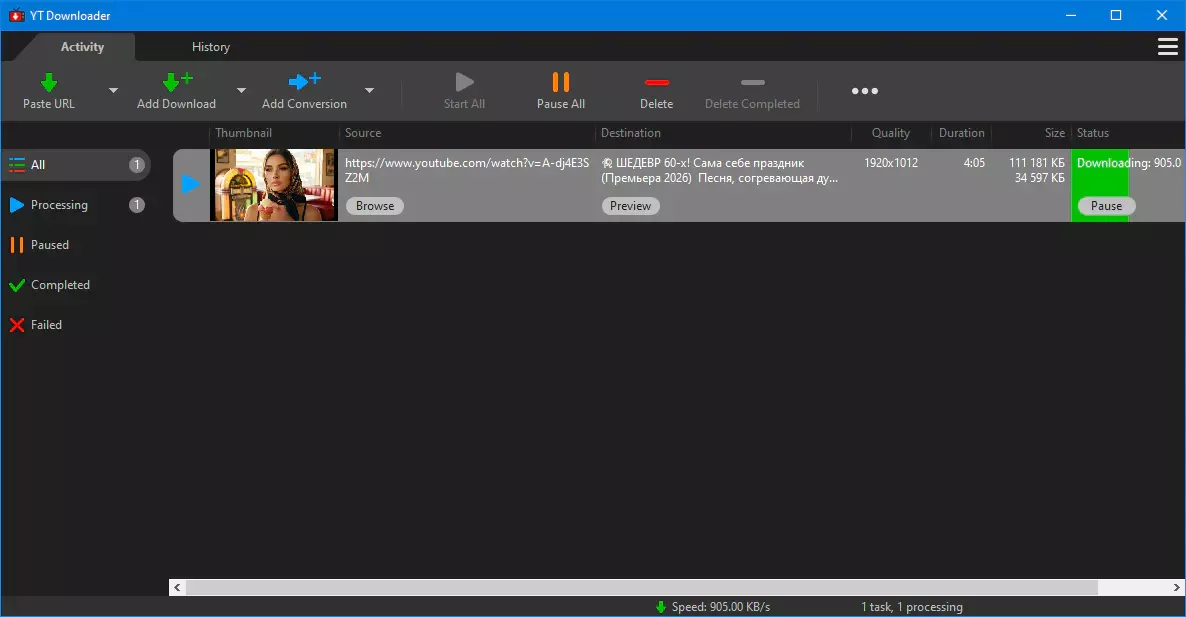1186x617 pixels.
Task: Click the Add Download icon
Action: [x=176, y=82]
